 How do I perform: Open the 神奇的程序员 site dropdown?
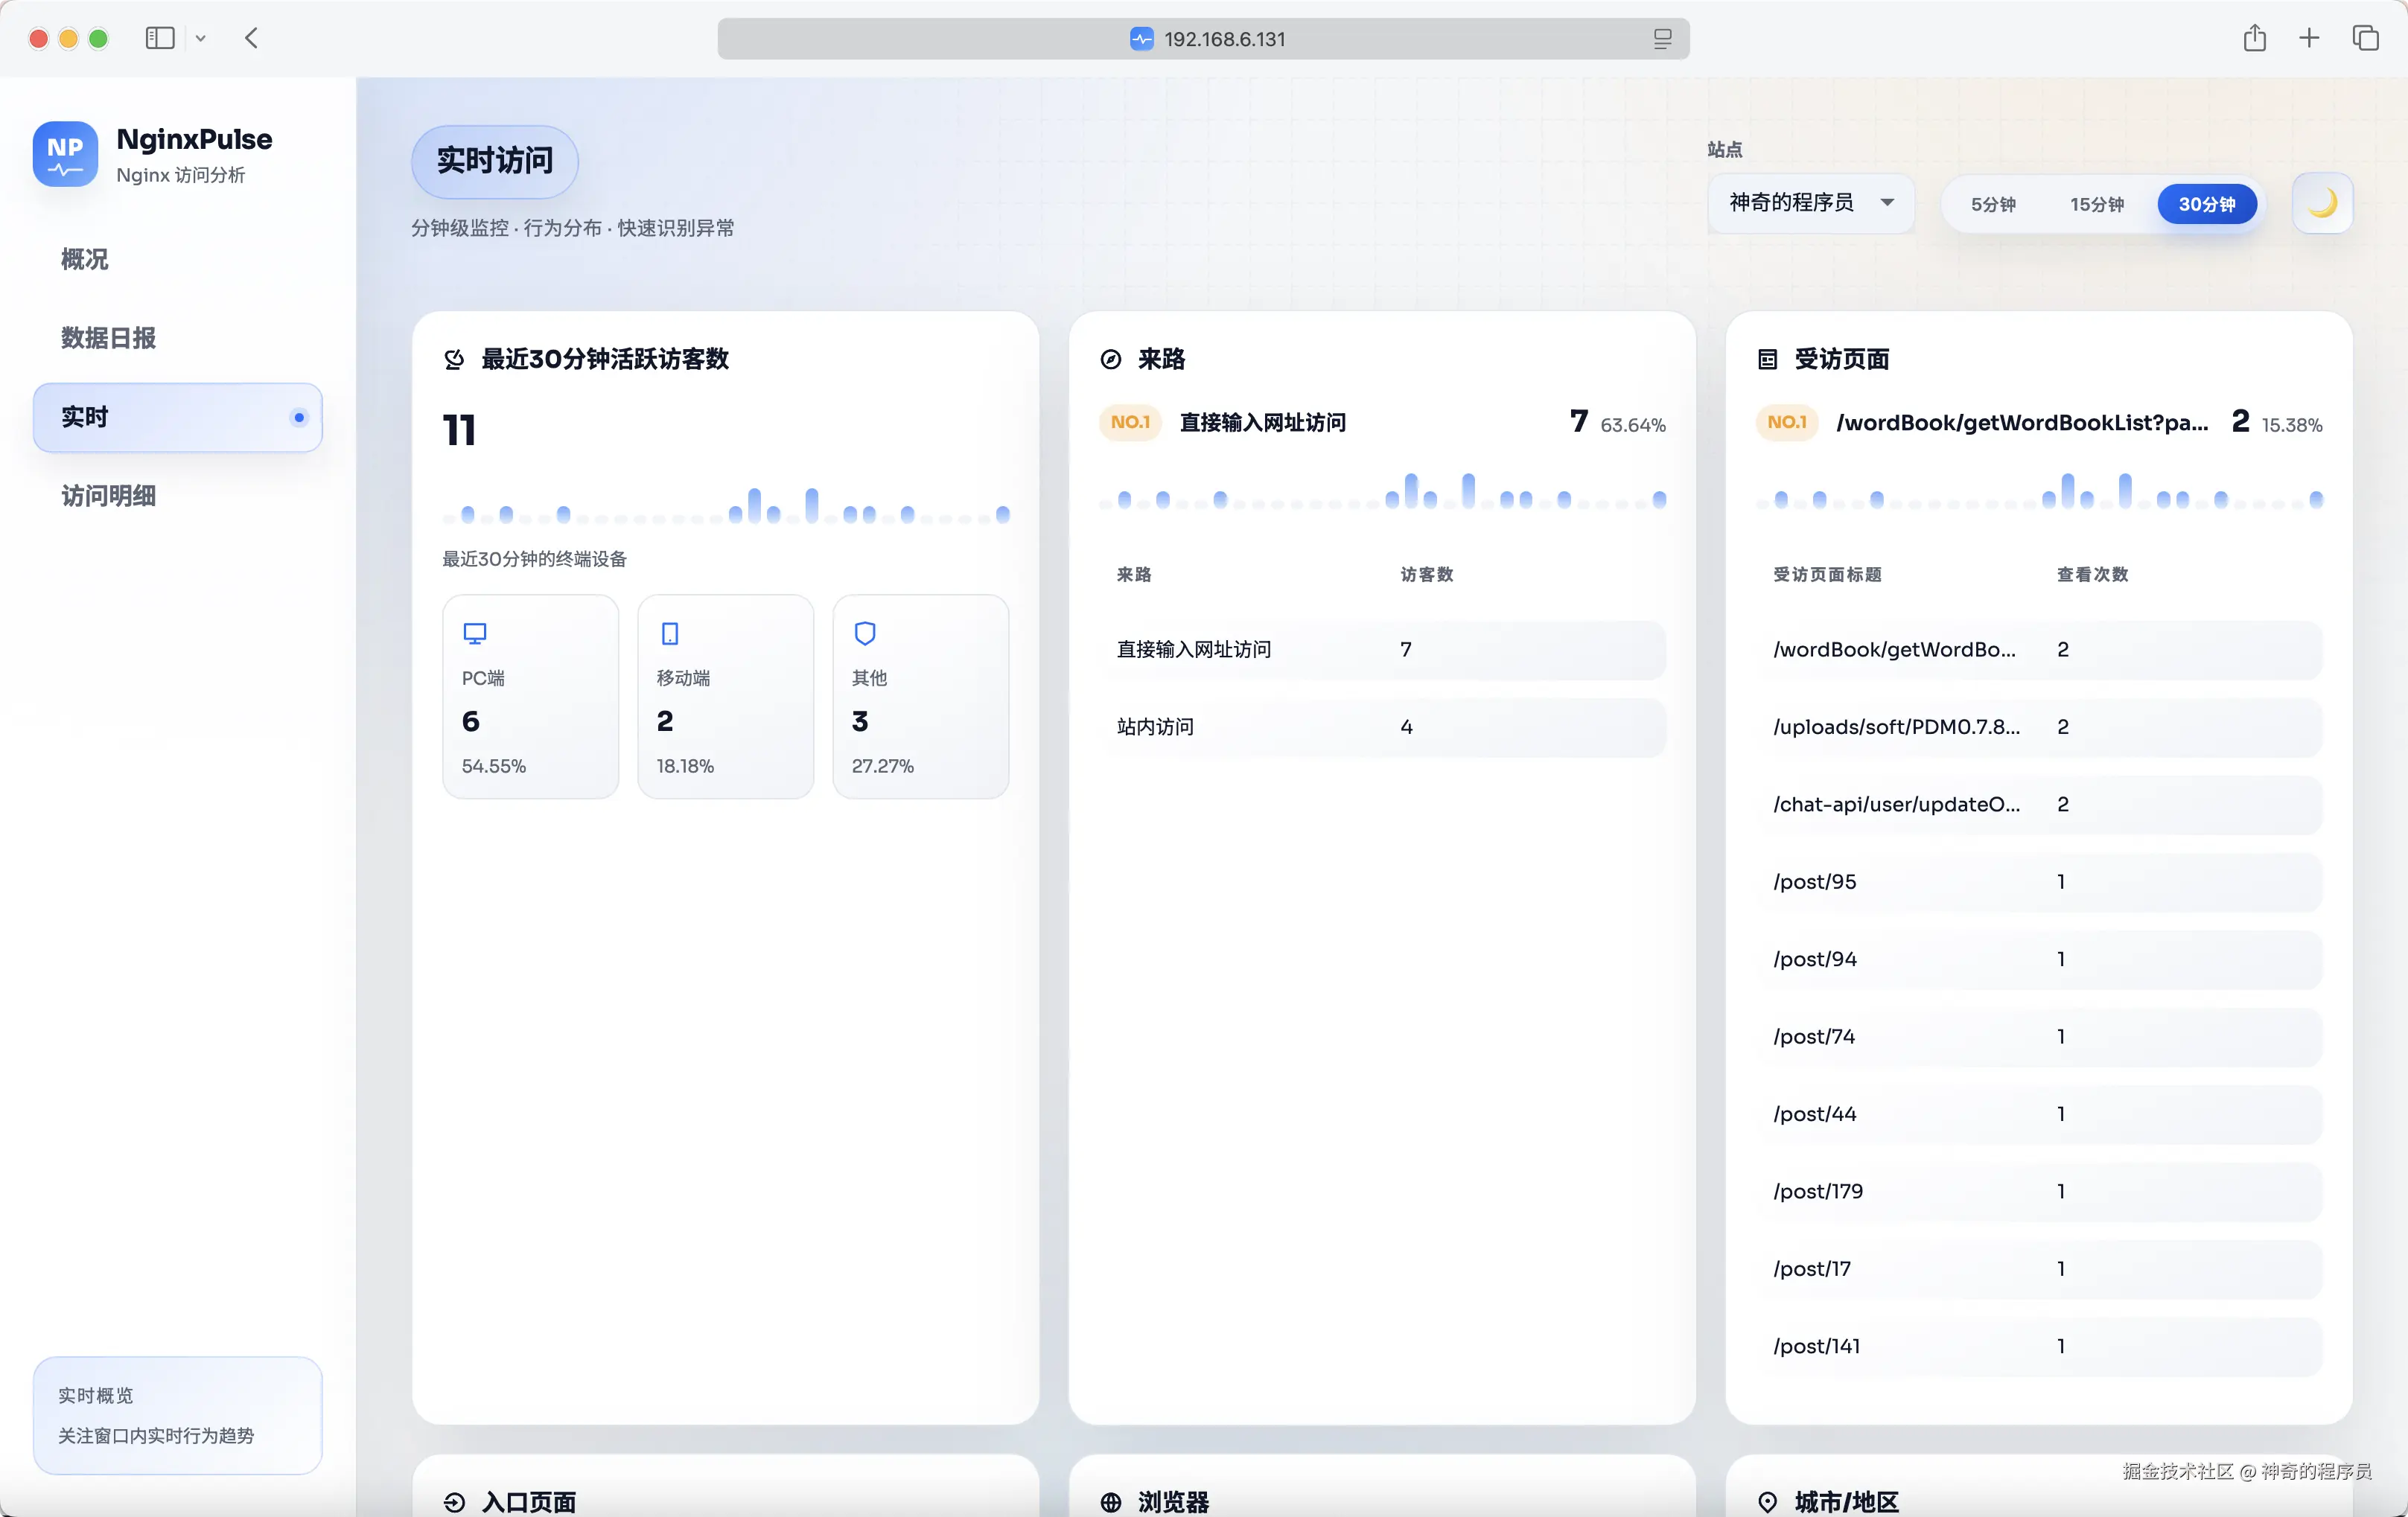(1810, 203)
